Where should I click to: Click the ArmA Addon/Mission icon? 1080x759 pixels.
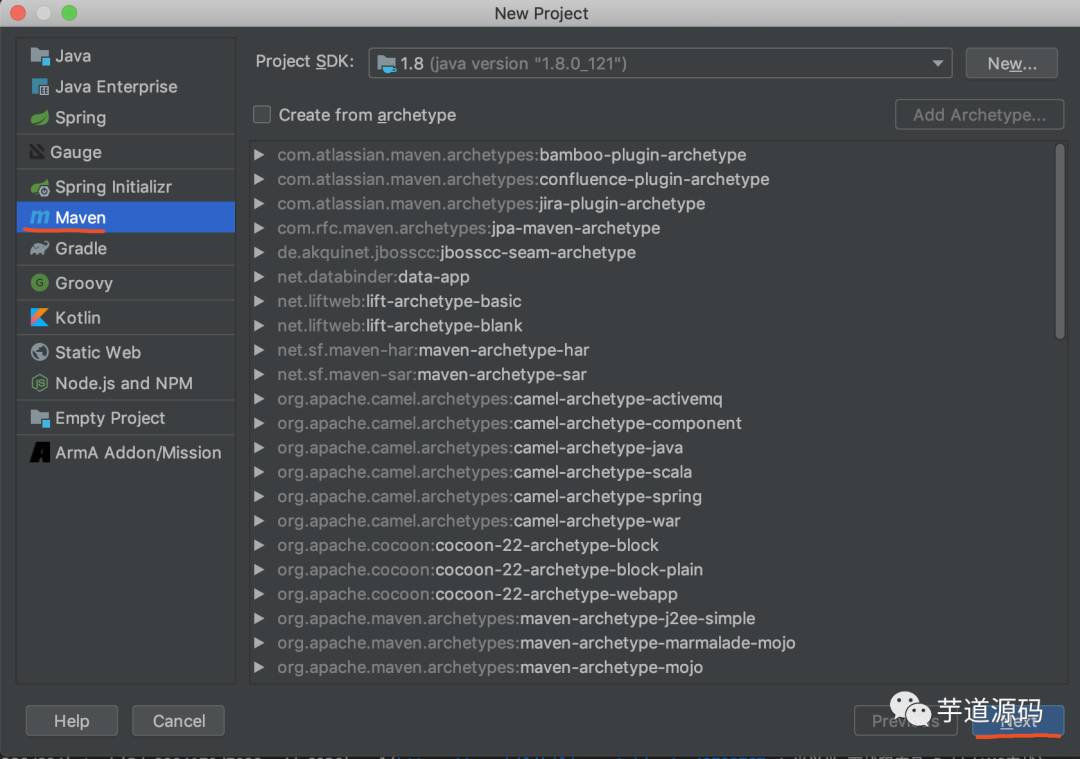tap(40, 453)
